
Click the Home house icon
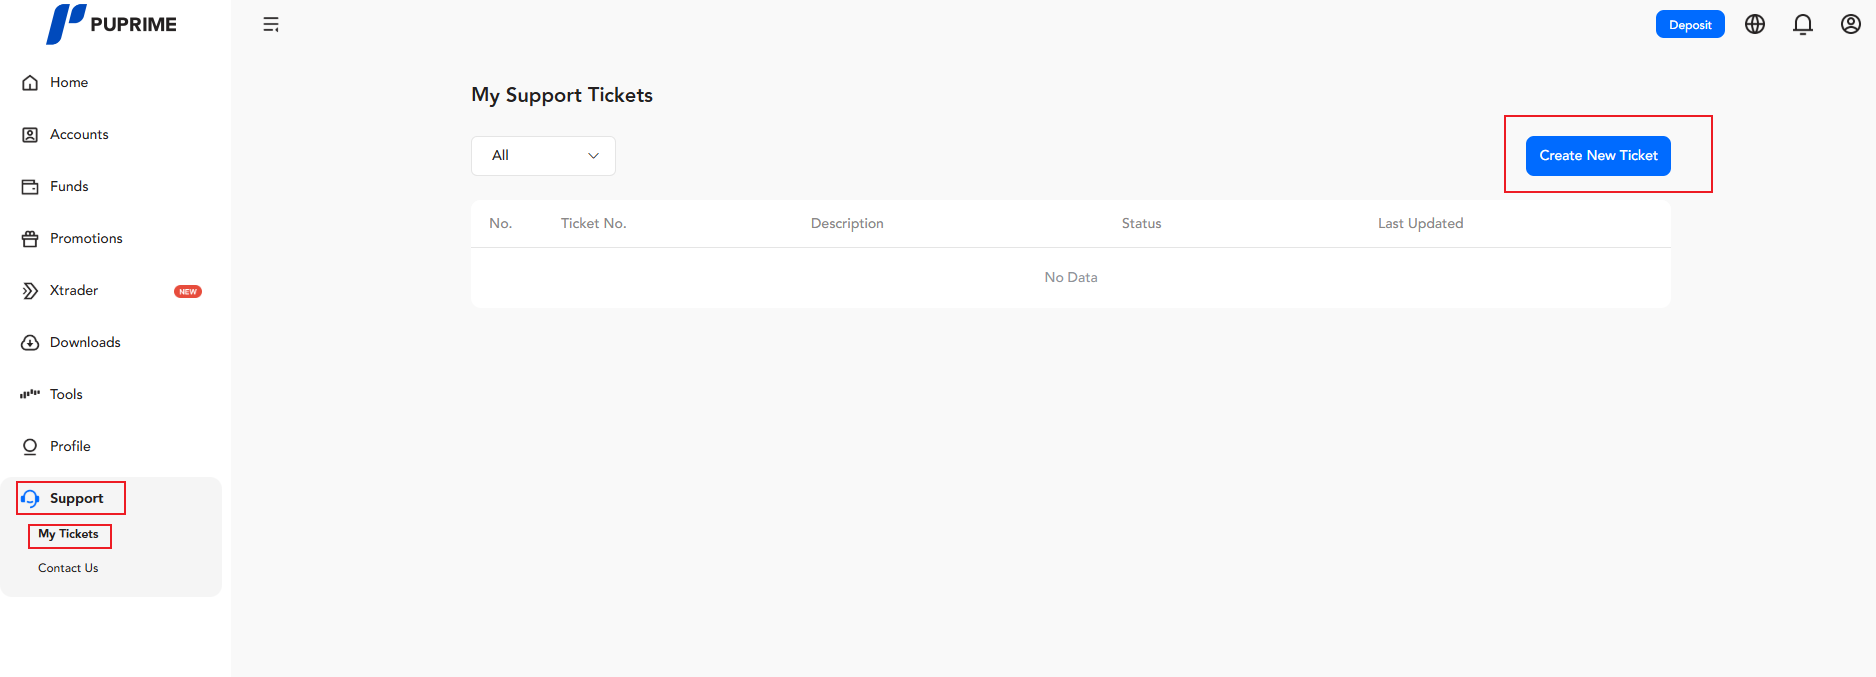(x=30, y=83)
